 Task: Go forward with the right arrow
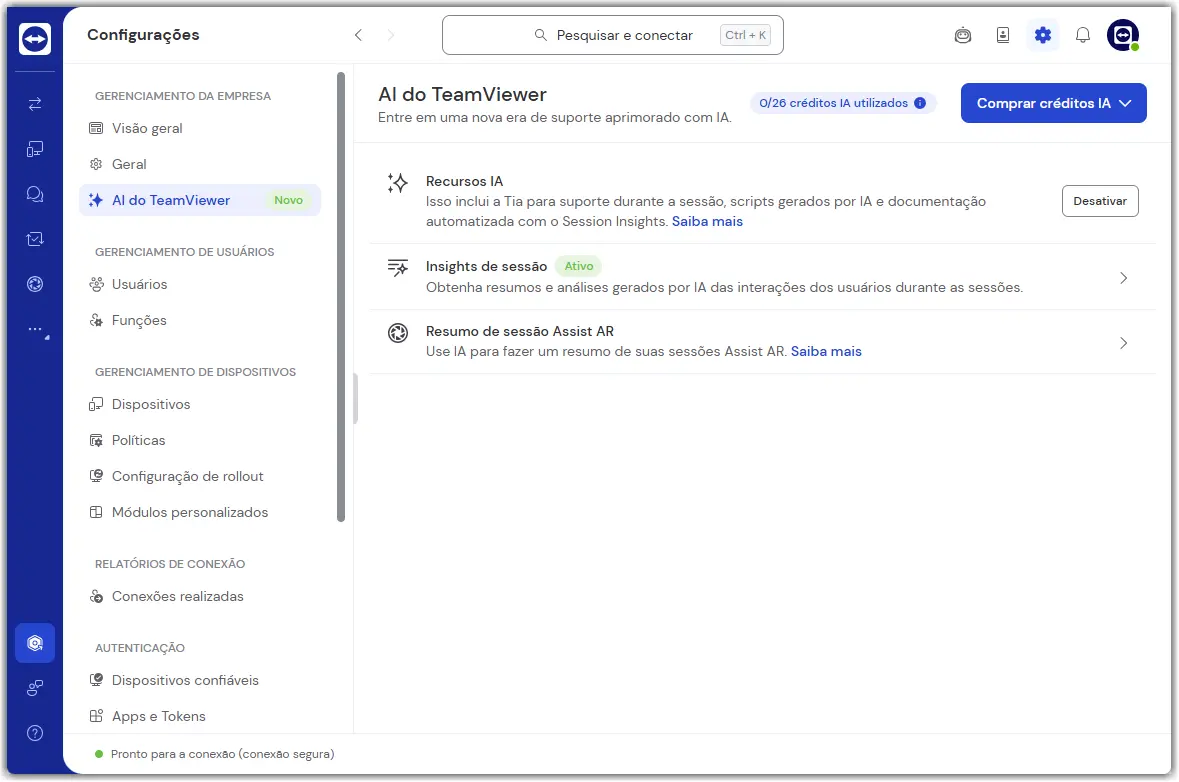pyautogui.click(x=390, y=35)
